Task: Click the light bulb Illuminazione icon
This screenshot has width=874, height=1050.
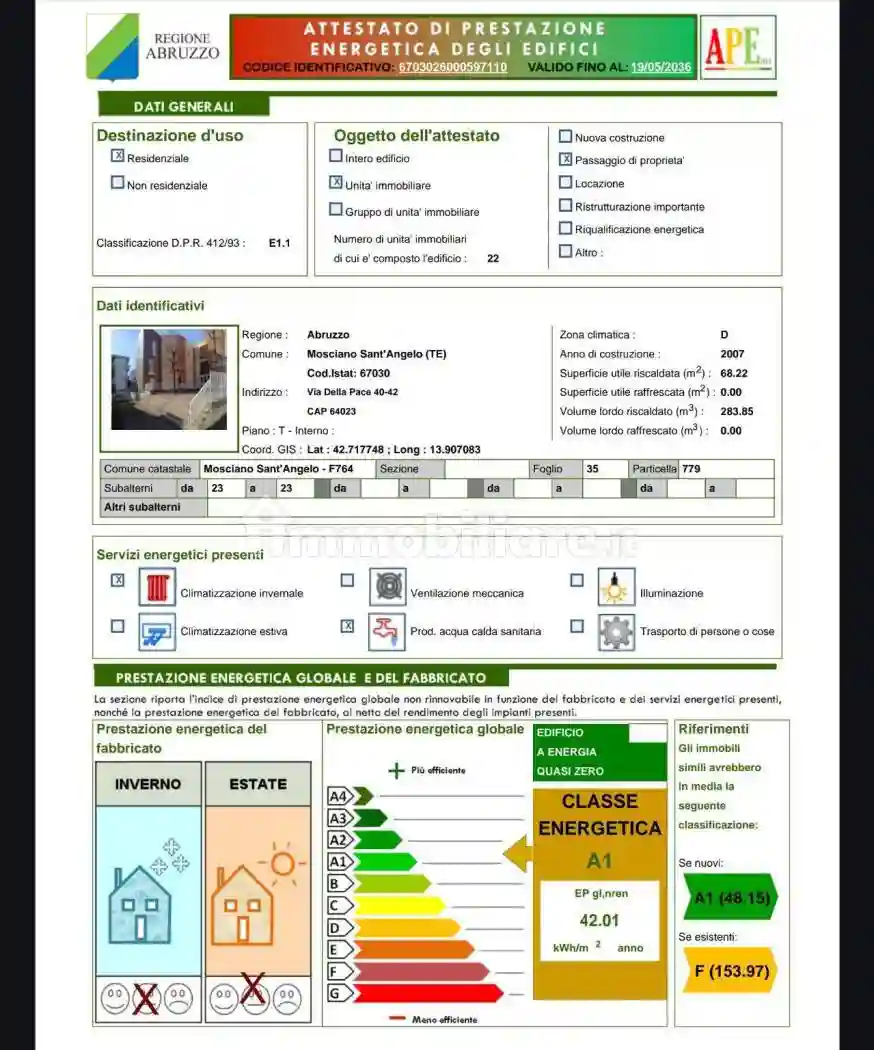Action: [616, 587]
